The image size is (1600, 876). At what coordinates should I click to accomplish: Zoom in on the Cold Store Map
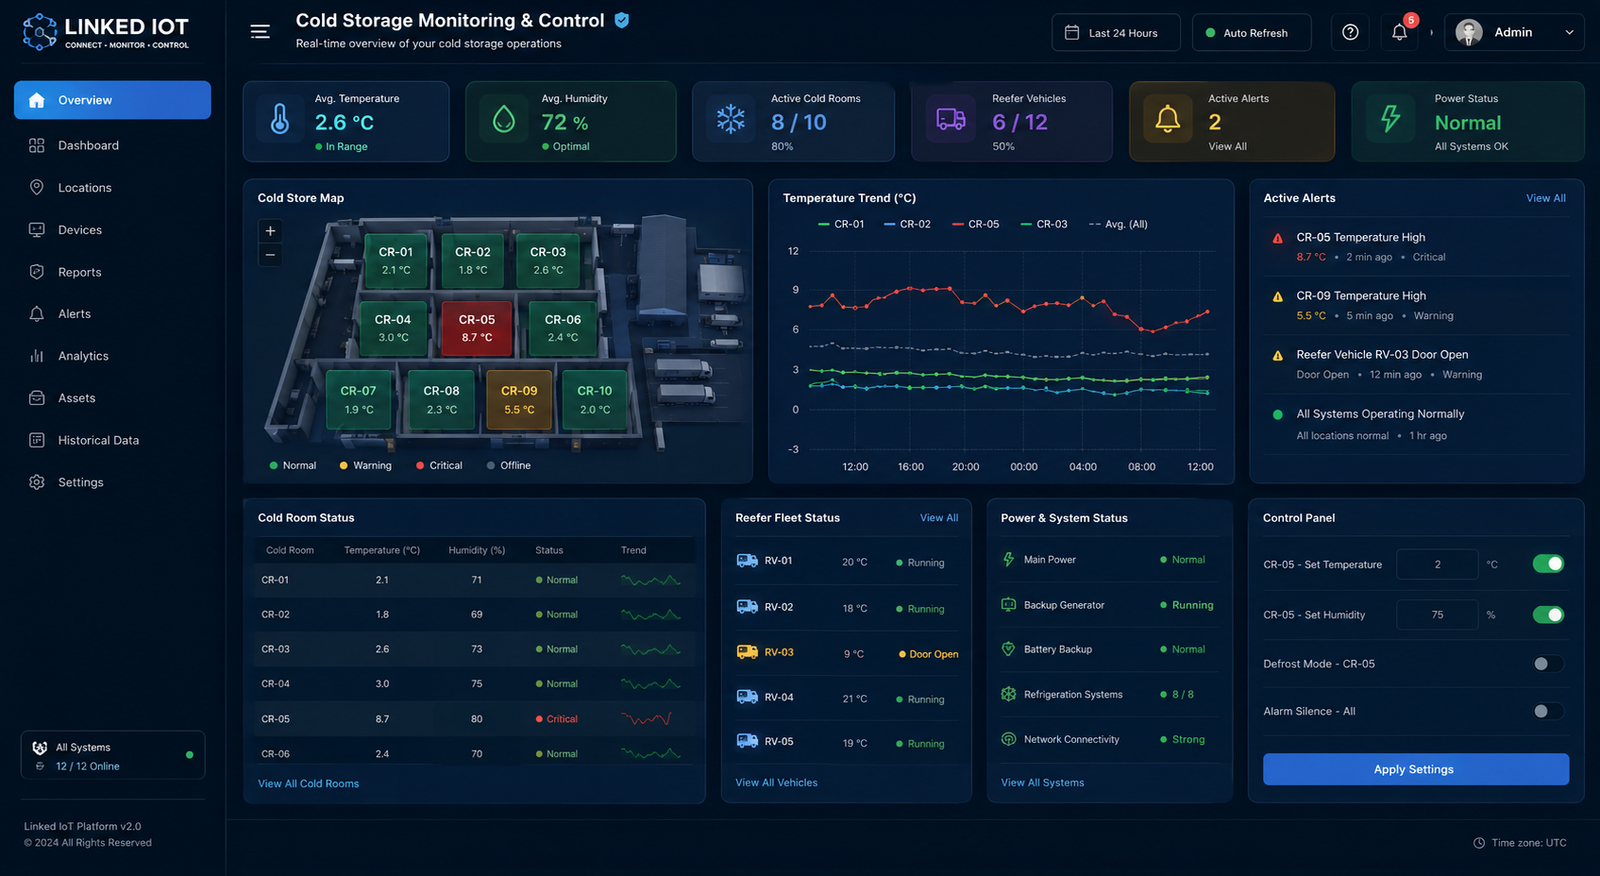[x=270, y=231]
